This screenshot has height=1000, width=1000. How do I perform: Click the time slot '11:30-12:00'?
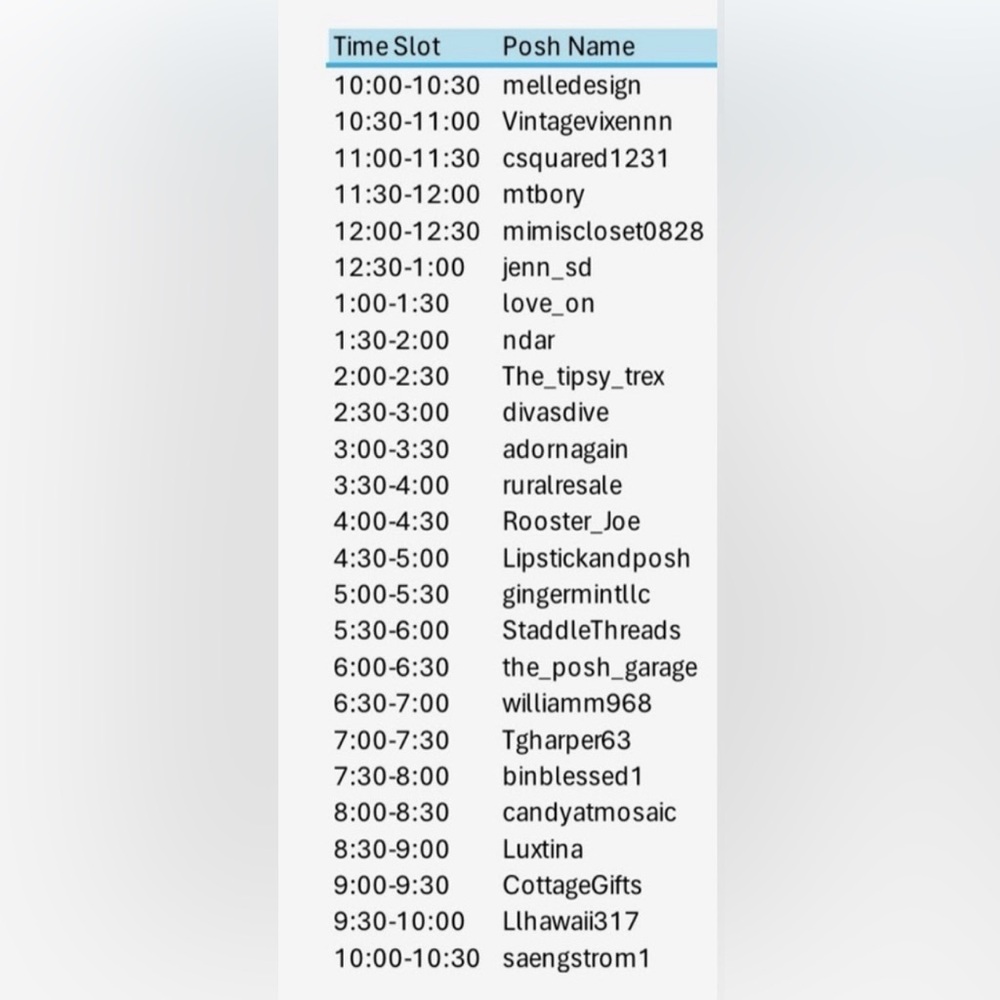click(x=406, y=195)
